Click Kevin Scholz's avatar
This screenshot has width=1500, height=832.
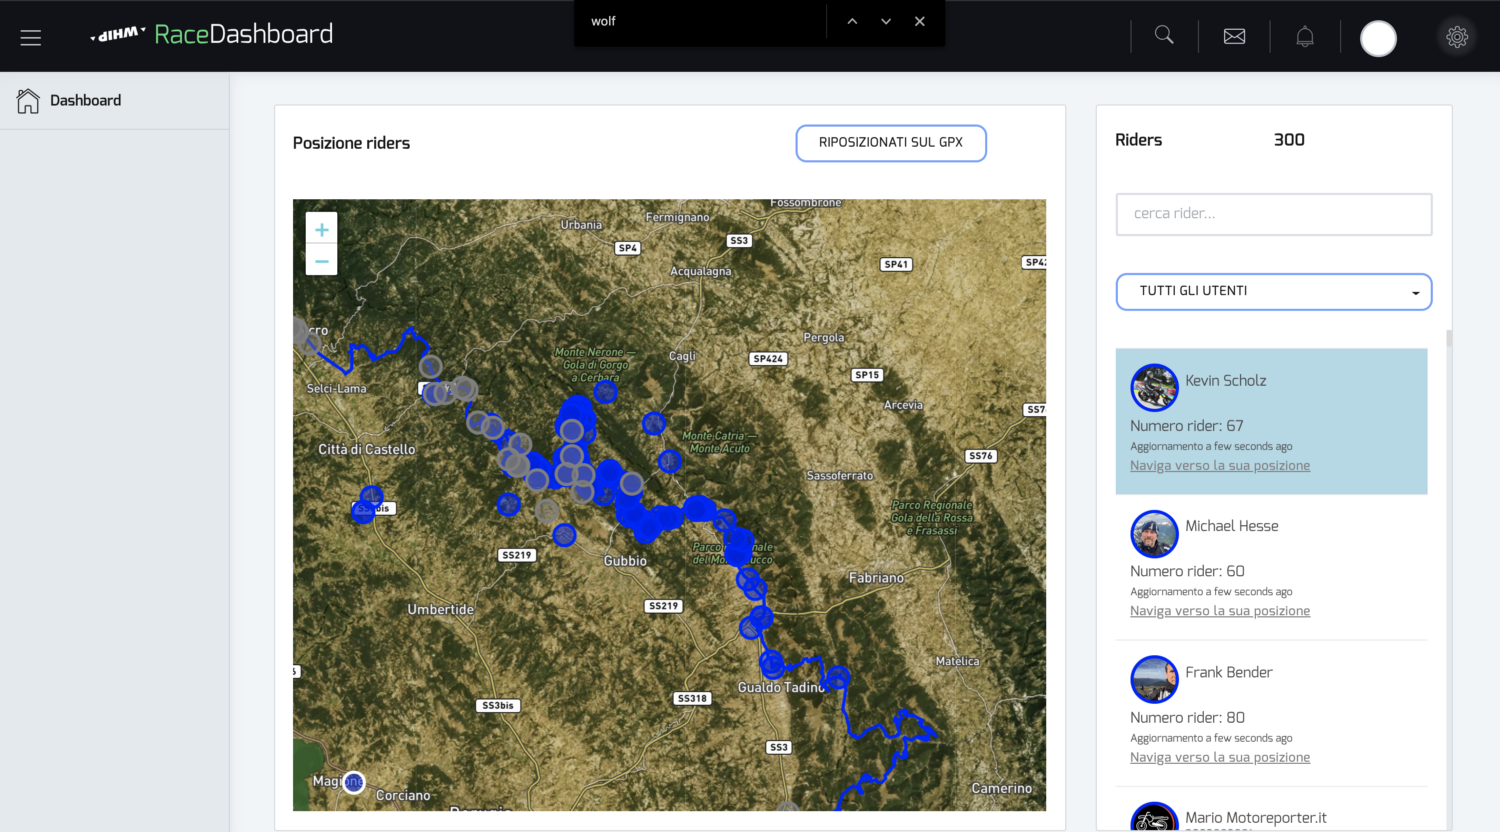click(1154, 388)
